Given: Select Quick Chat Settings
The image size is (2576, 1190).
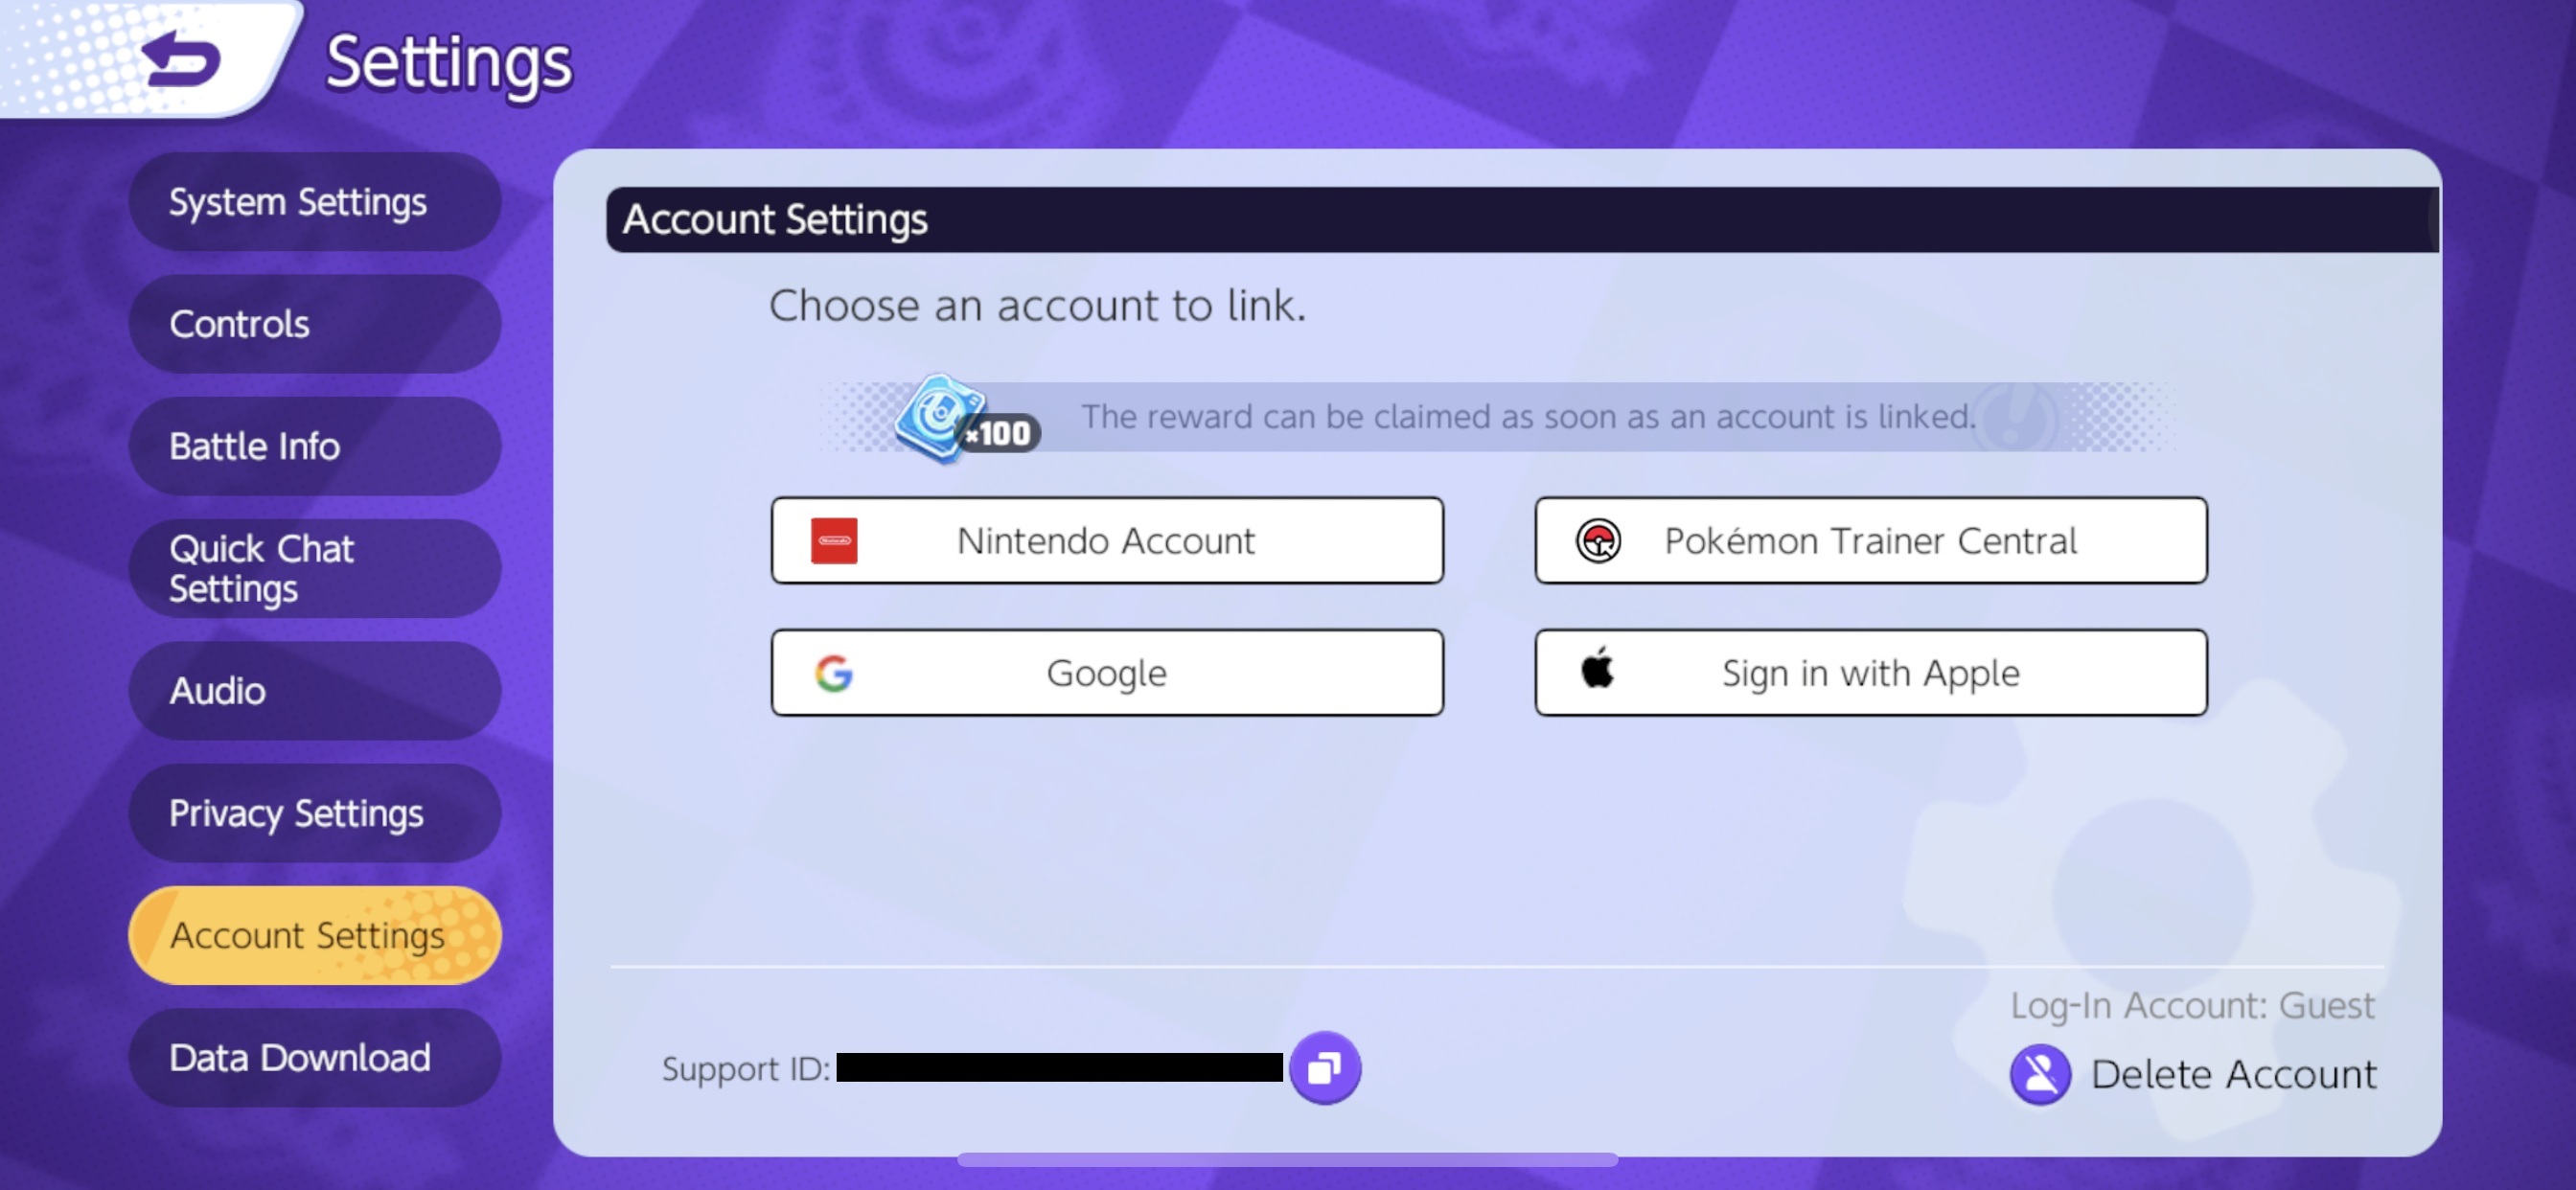Looking at the screenshot, I should coord(314,568).
